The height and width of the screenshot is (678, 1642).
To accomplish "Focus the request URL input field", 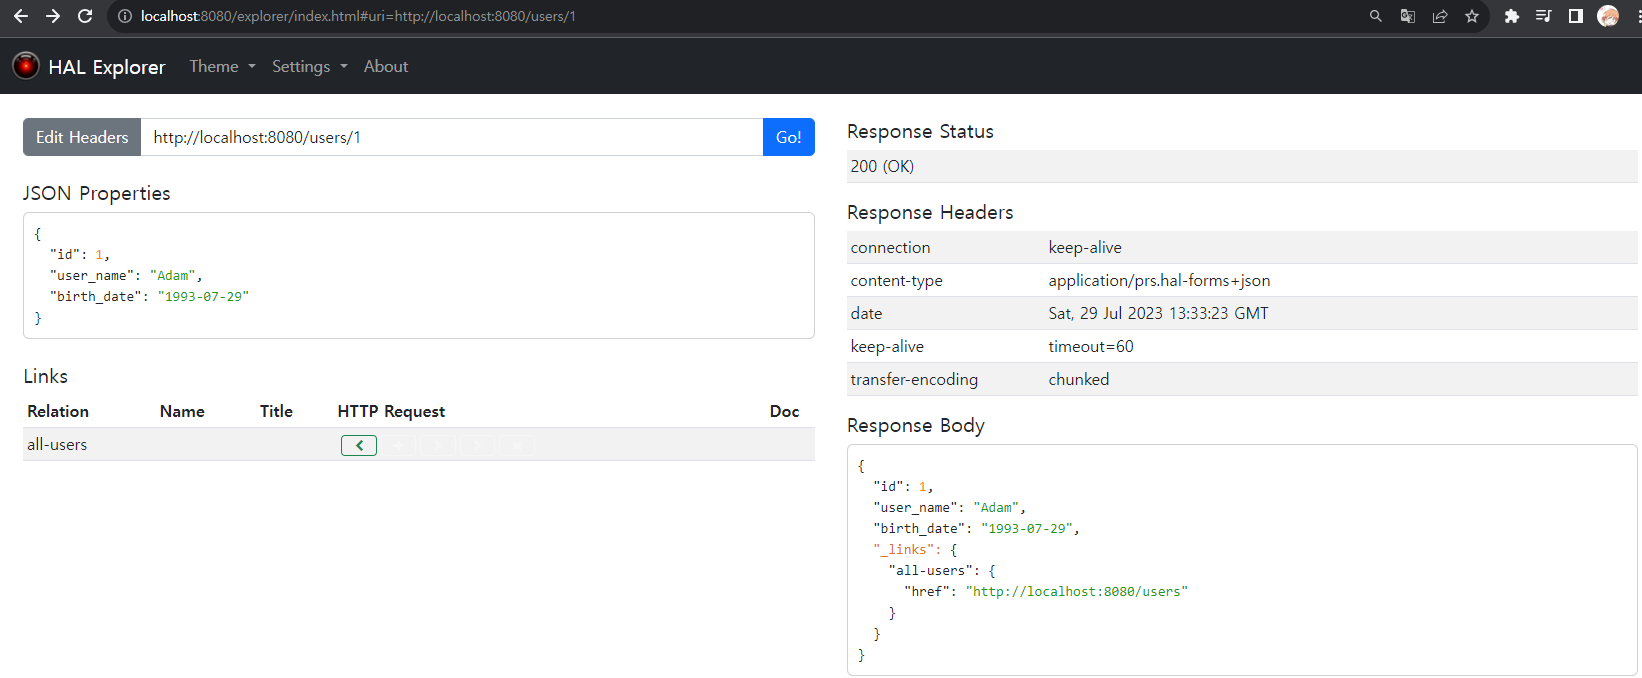I will point(450,137).
